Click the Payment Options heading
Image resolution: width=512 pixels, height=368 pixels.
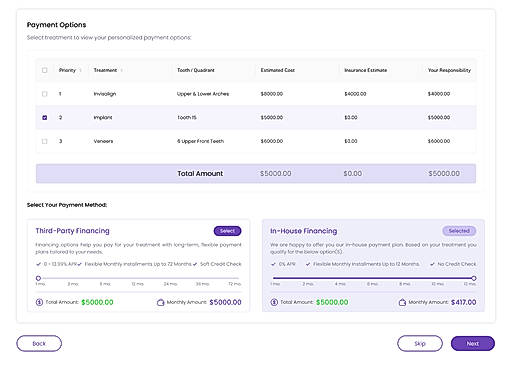click(56, 25)
